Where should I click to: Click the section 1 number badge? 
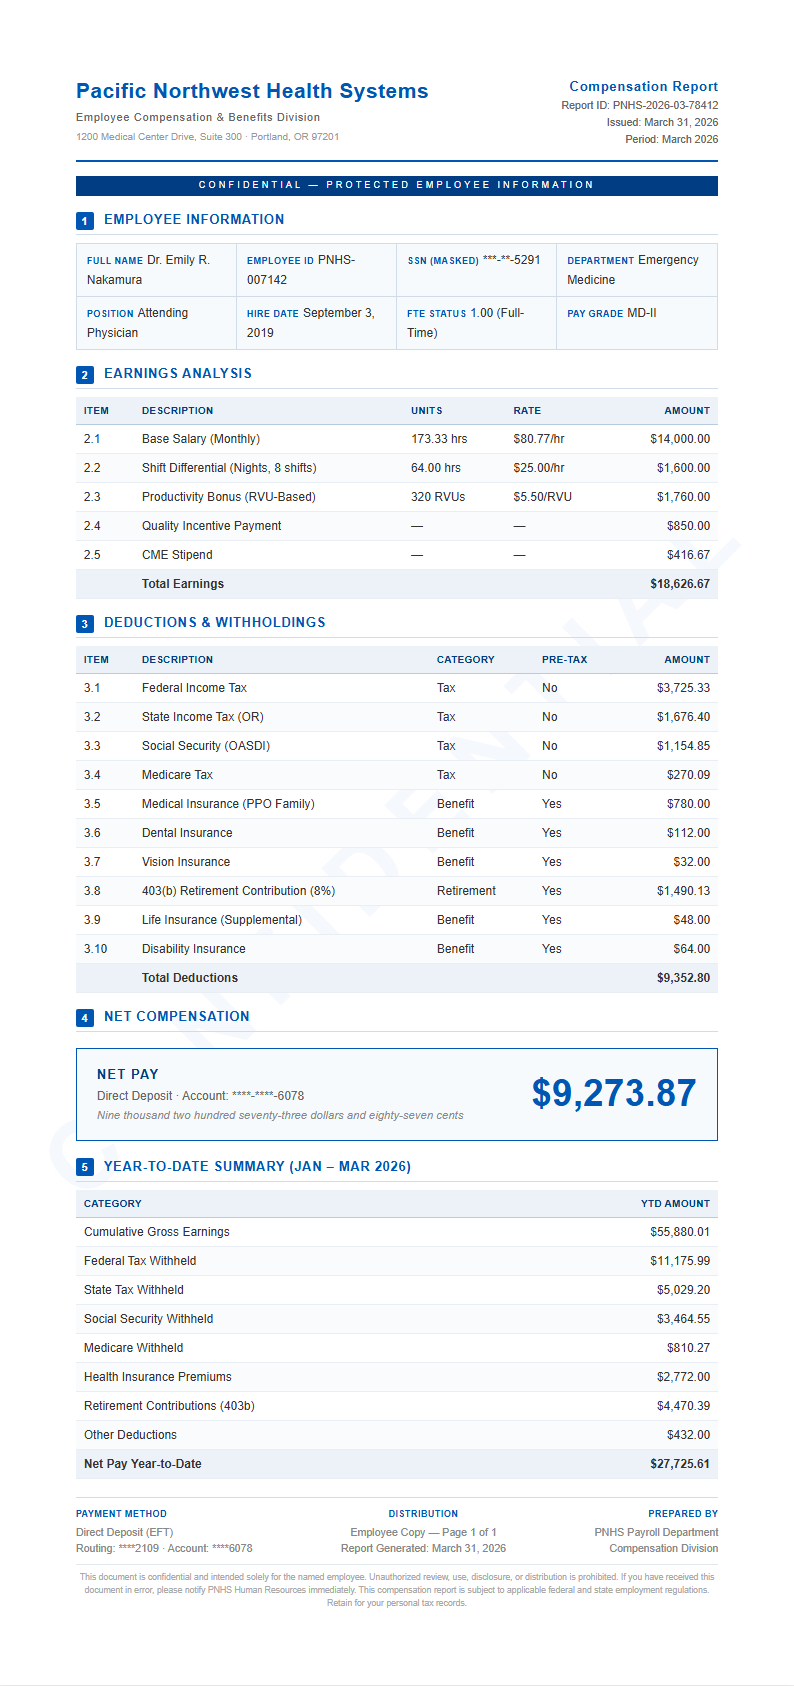tap(85, 221)
